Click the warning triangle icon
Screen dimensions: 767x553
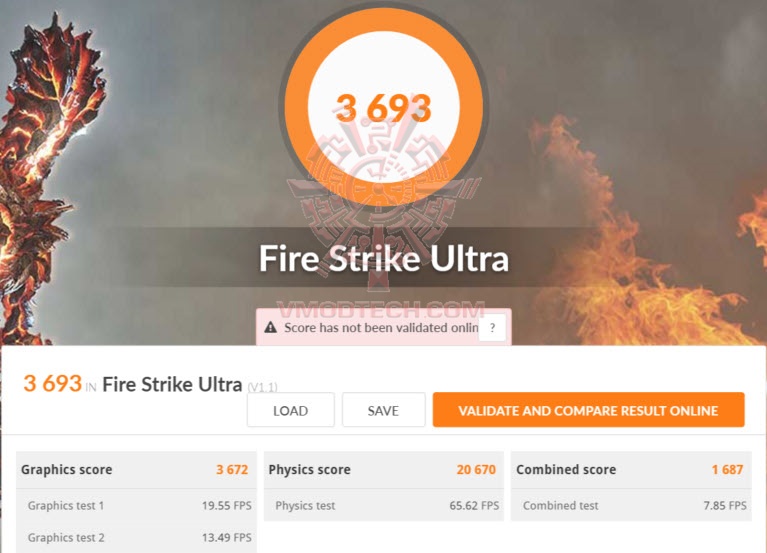pos(271,327)
